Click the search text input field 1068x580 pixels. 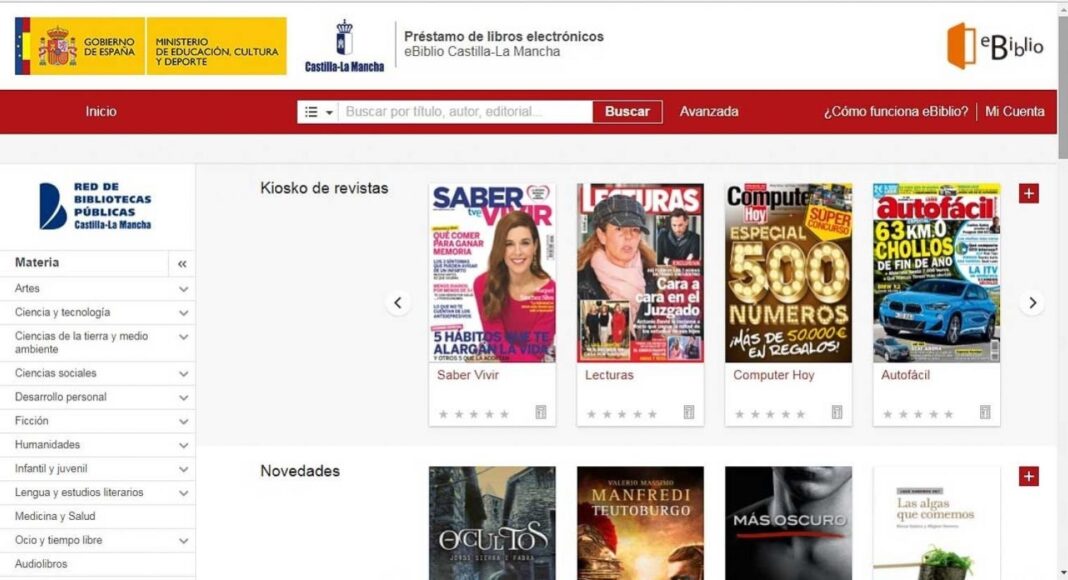[x=467, y=112]
